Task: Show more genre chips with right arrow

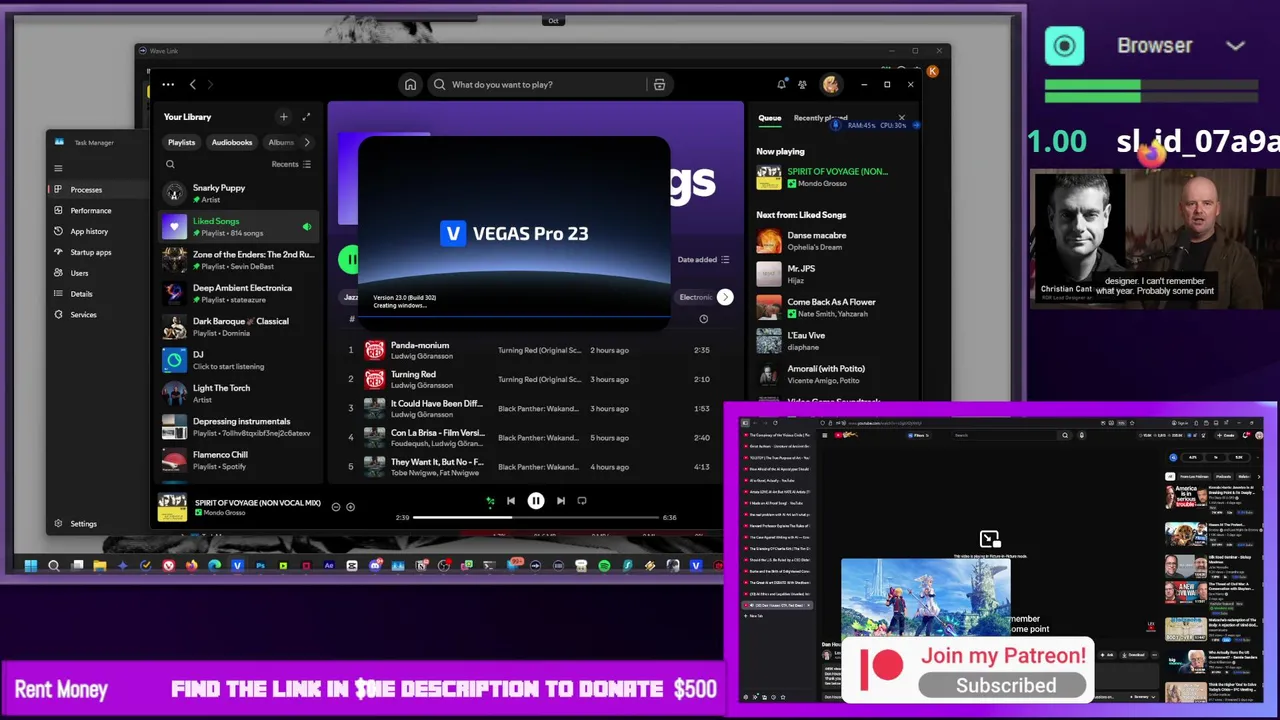Action: click(725, 297)
